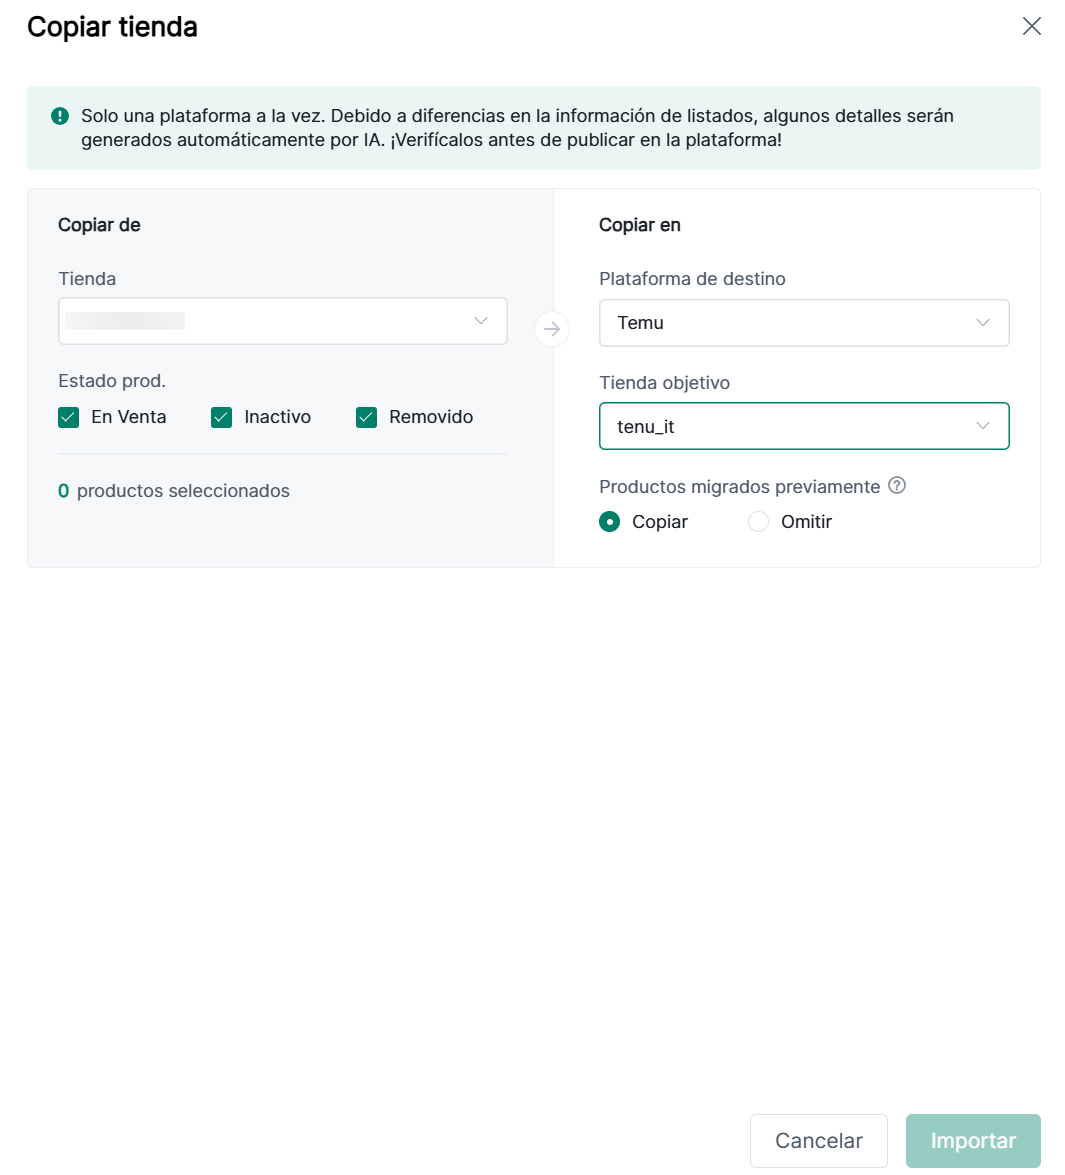Click the chevron in the tenu_it field
The width and height of the screenshot is (1065, 1175).
(983, 426)
